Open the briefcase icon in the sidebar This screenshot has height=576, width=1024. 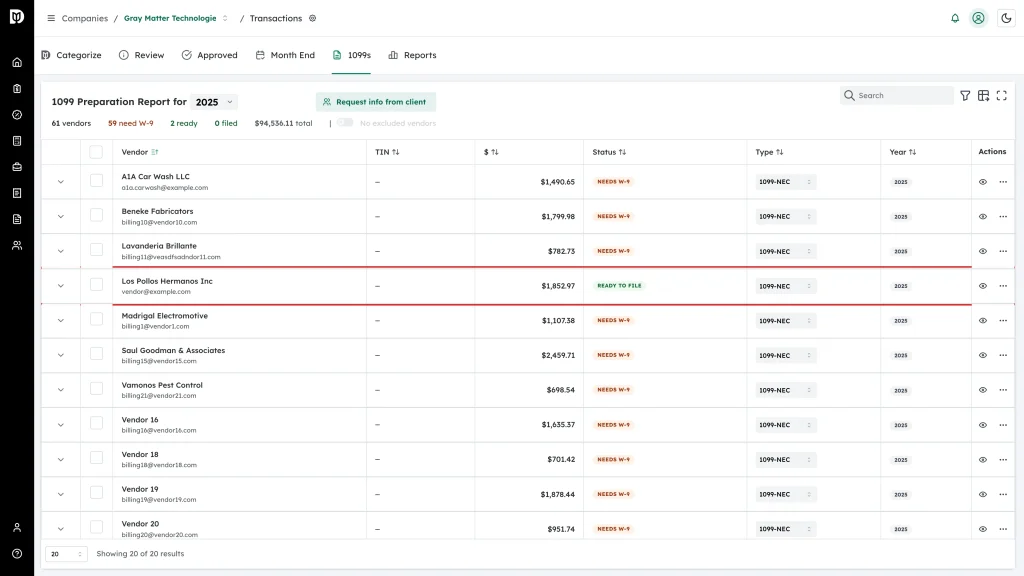17,167
